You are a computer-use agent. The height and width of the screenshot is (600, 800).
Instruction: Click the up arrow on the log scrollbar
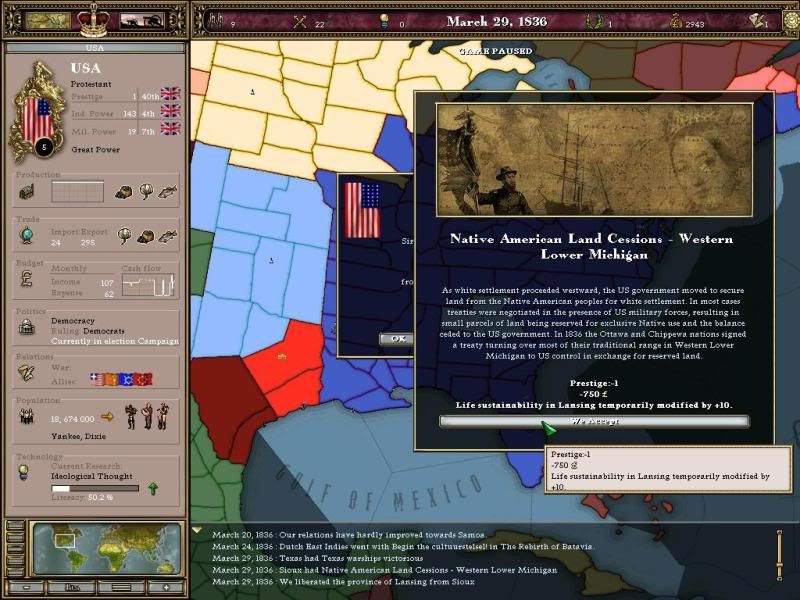779,532
